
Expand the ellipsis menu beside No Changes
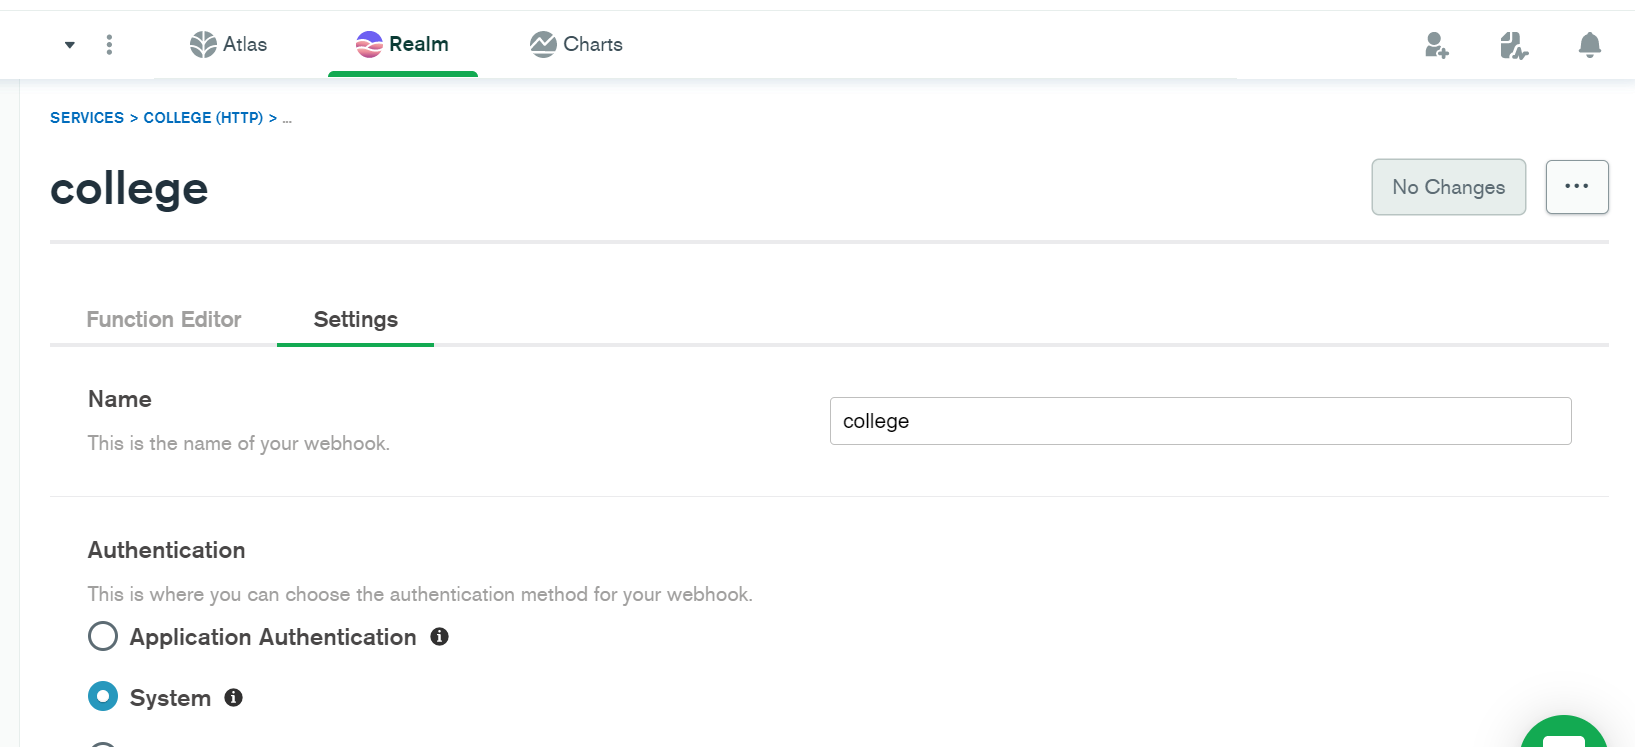click(1577, 186)
